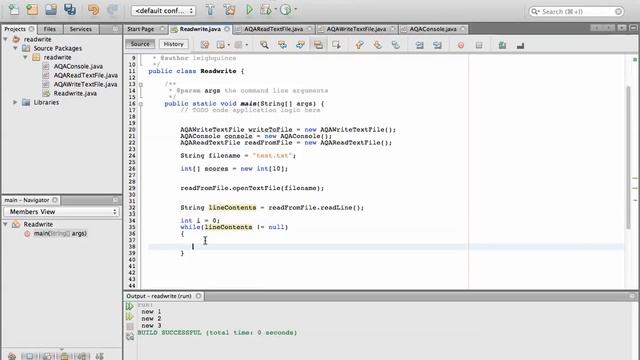Click the Last Edit icon in editor toolbar
Viewport: 640px width, 360px height.
205,45
